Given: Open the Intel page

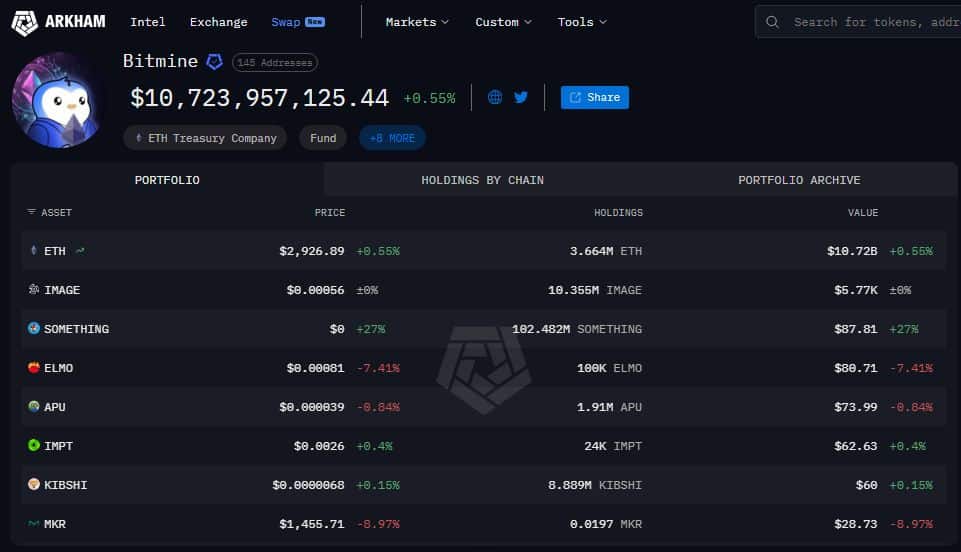Looking at the screenshot, I should (148, 22).
